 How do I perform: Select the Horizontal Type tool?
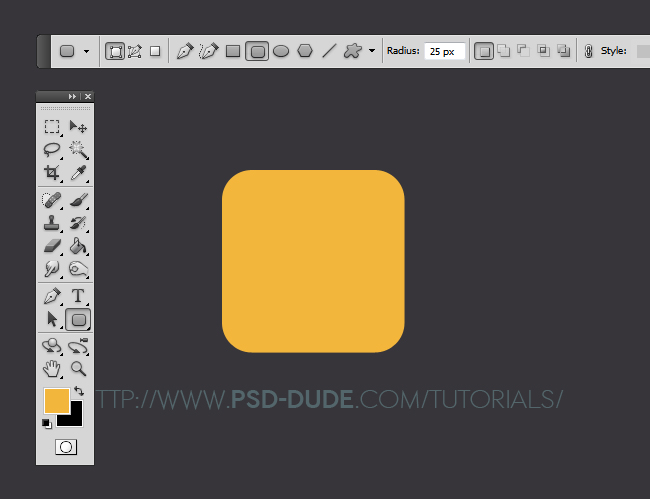[x=79, y=296]
